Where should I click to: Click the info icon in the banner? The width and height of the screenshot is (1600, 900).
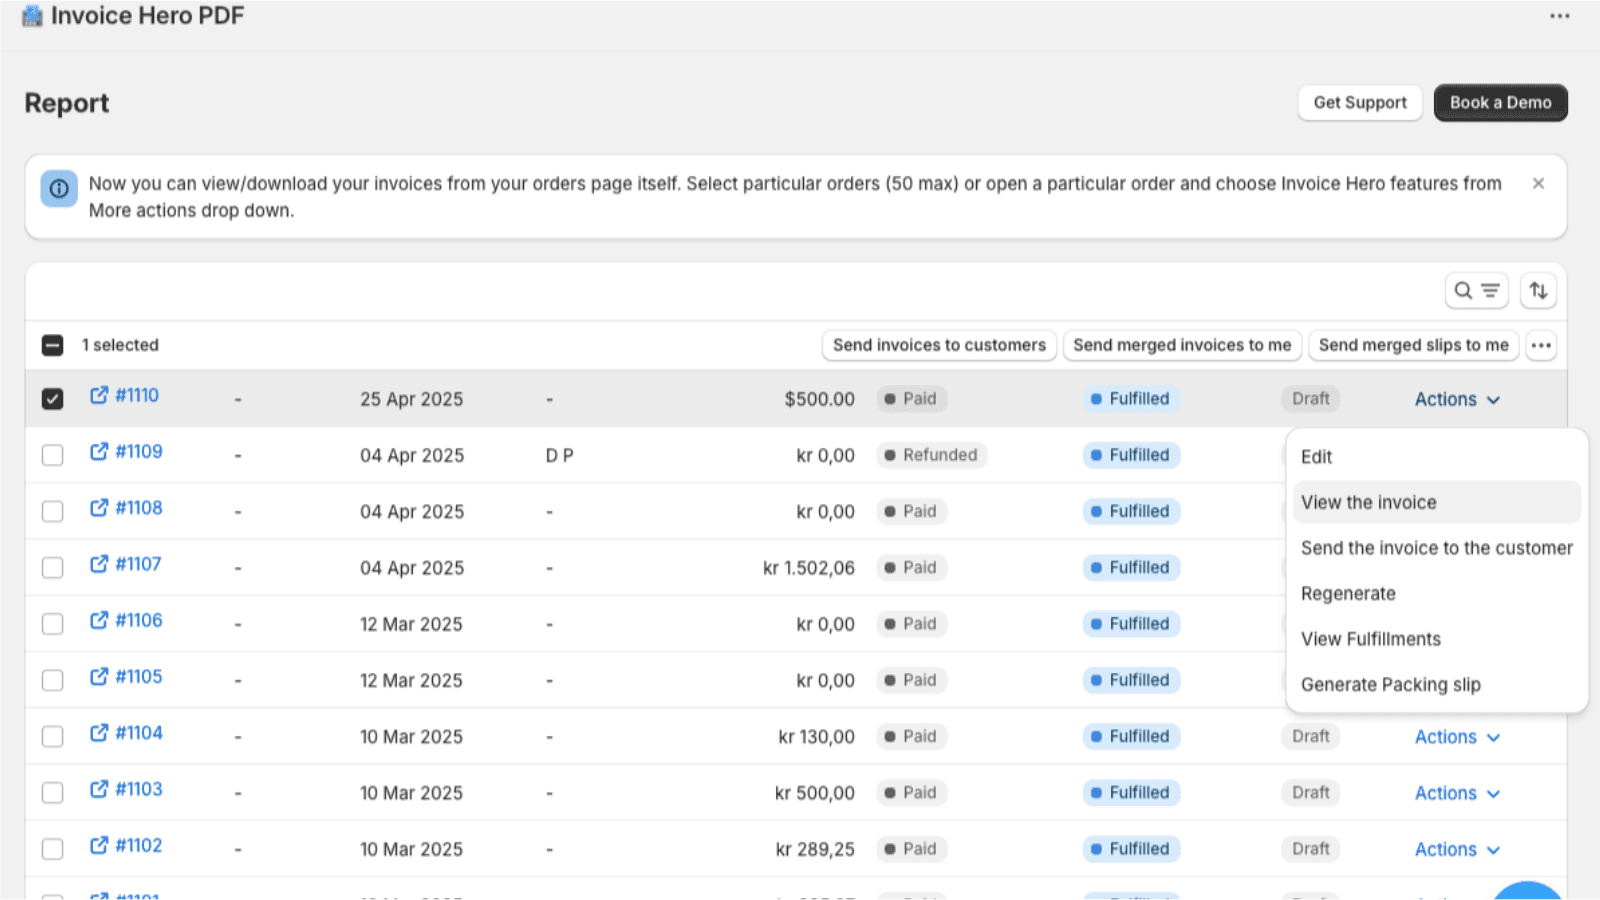(59, 188)
